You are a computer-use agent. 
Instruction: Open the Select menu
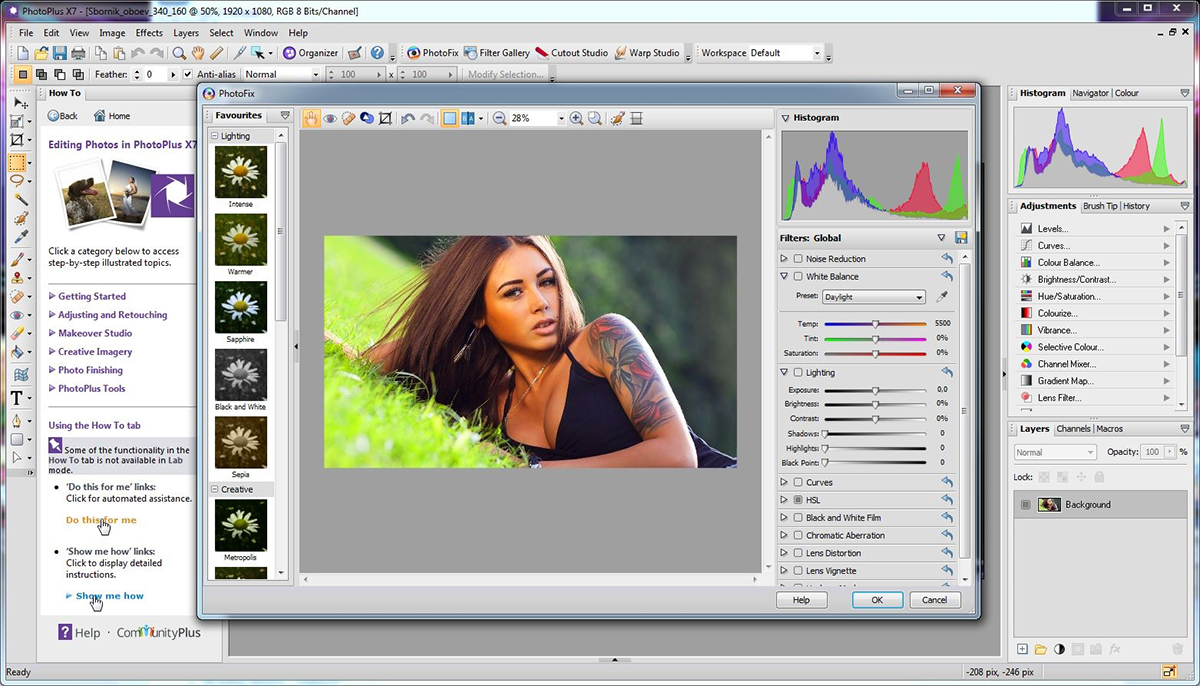(221, 33)
